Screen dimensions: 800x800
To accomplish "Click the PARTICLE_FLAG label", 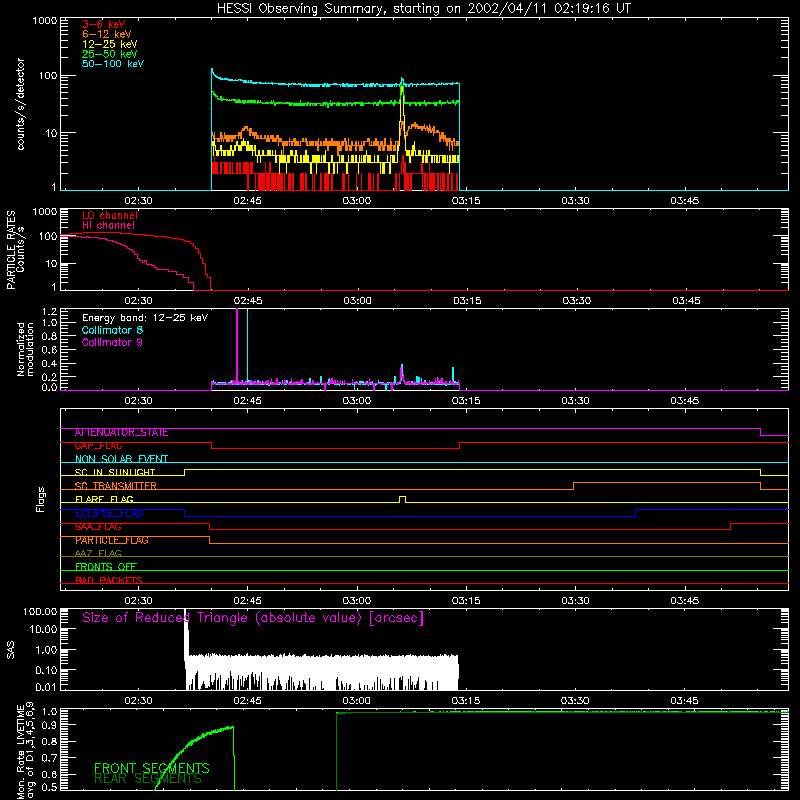I will (112, 540).
